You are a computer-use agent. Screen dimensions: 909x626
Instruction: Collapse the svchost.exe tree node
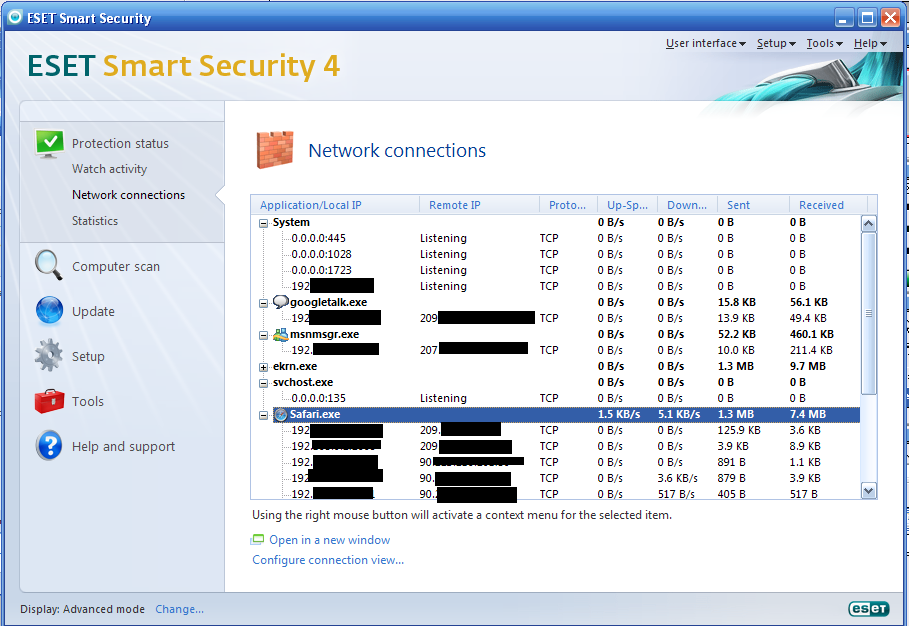pyautogui.click(x=264, y=383)
